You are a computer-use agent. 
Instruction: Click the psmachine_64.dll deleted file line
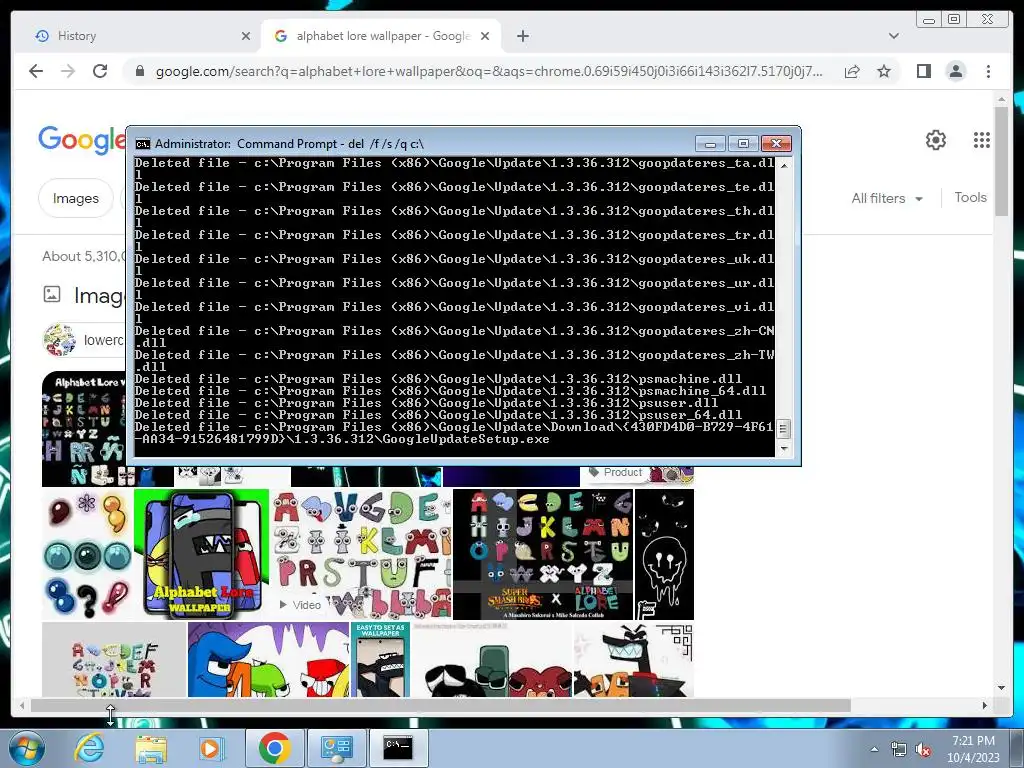coord(450,391)
